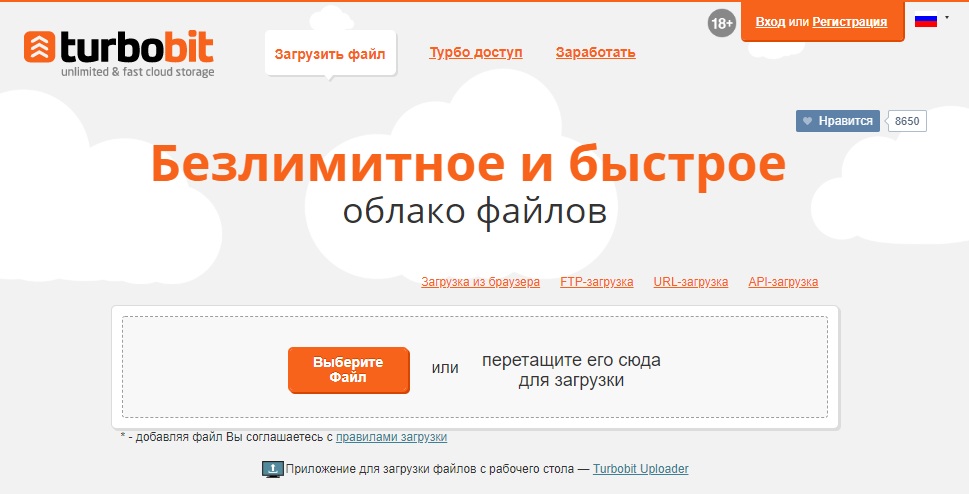969x494 pixels.
Task: Click the drag-and-drop text in upload area
Action: [571, 370]
